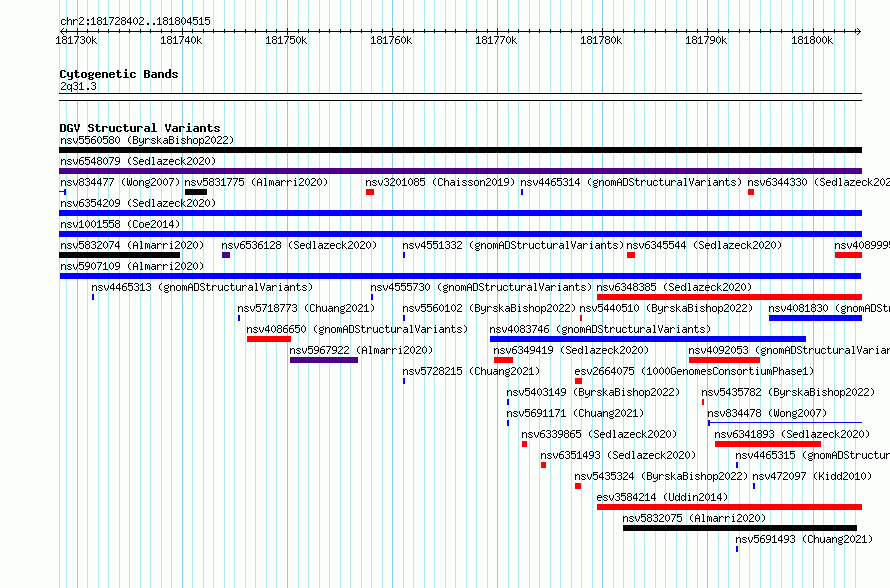Click the blue bar under nsv6354209

pos(460,213)
